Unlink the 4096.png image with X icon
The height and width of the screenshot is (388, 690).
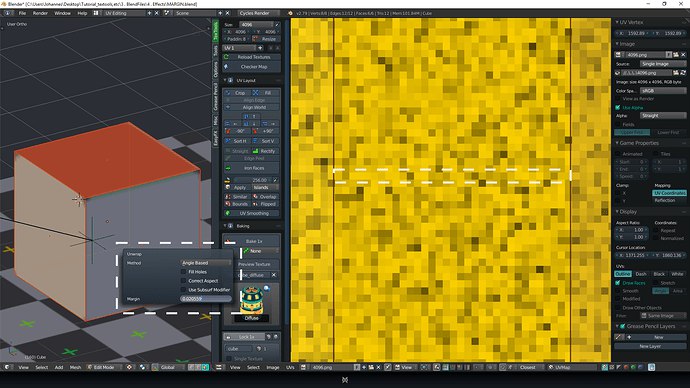(683, 55)
